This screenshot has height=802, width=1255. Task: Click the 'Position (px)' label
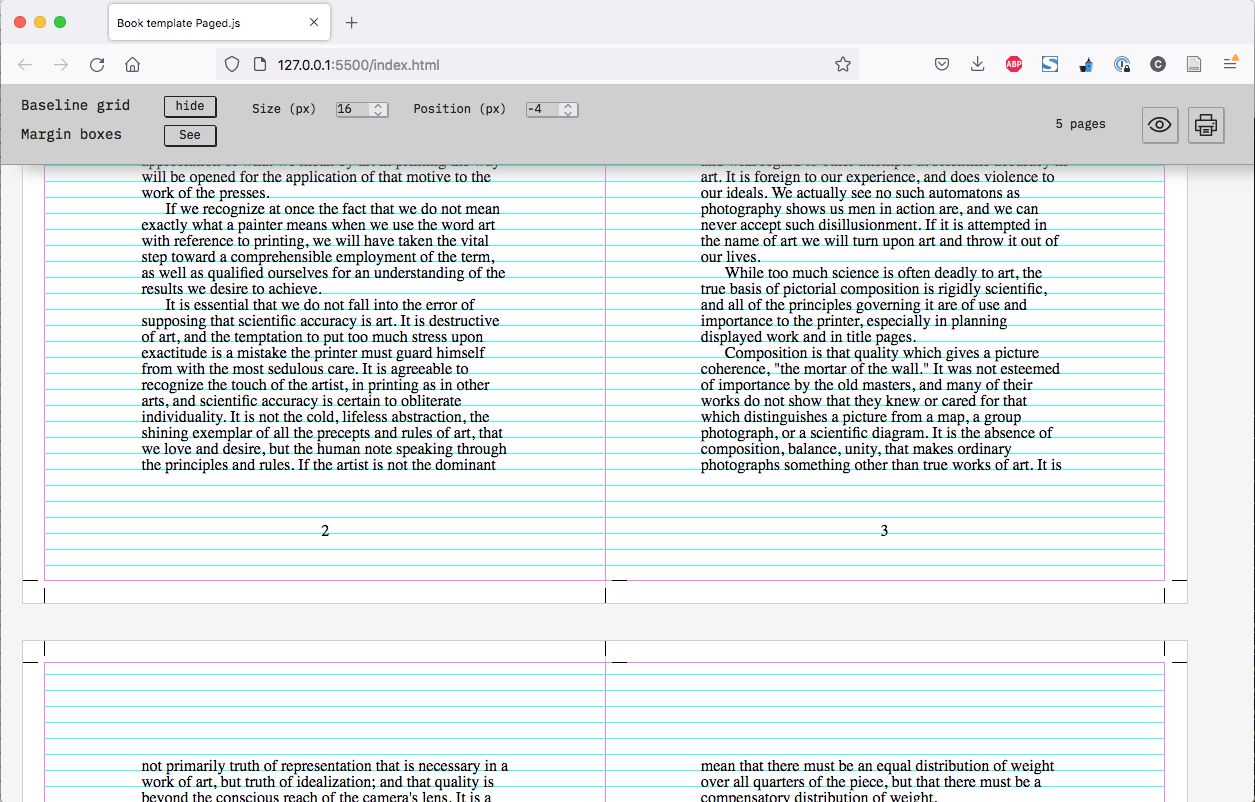click(460, 108)
